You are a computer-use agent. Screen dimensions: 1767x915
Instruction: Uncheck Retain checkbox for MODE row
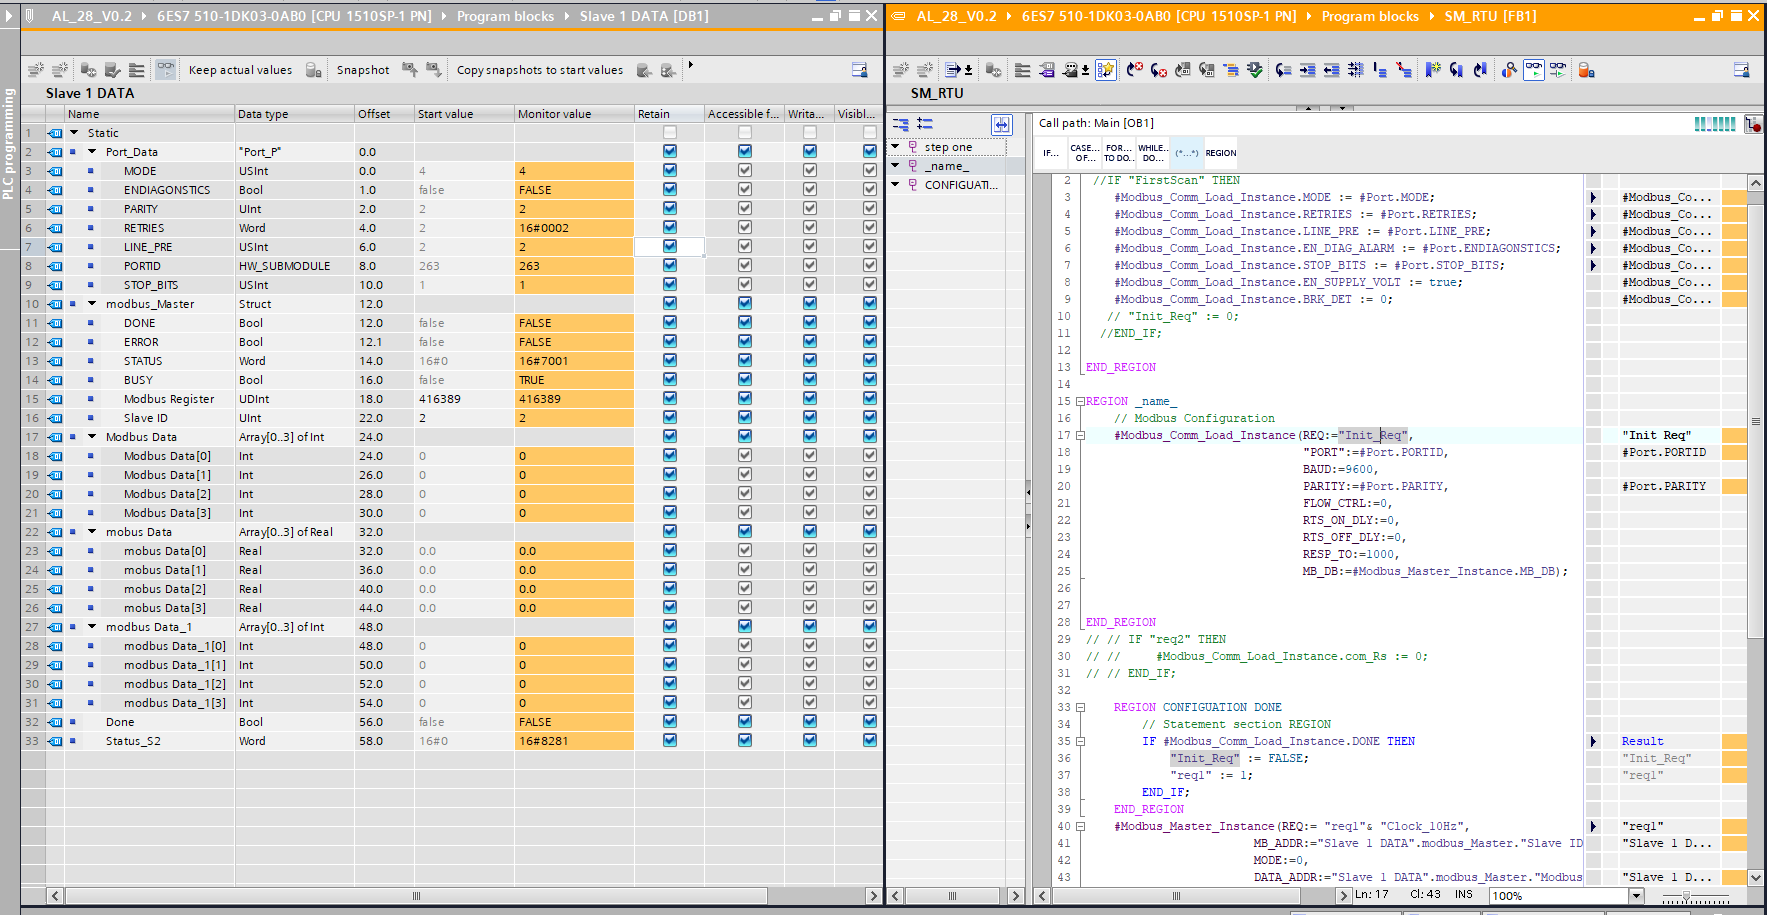670,171
